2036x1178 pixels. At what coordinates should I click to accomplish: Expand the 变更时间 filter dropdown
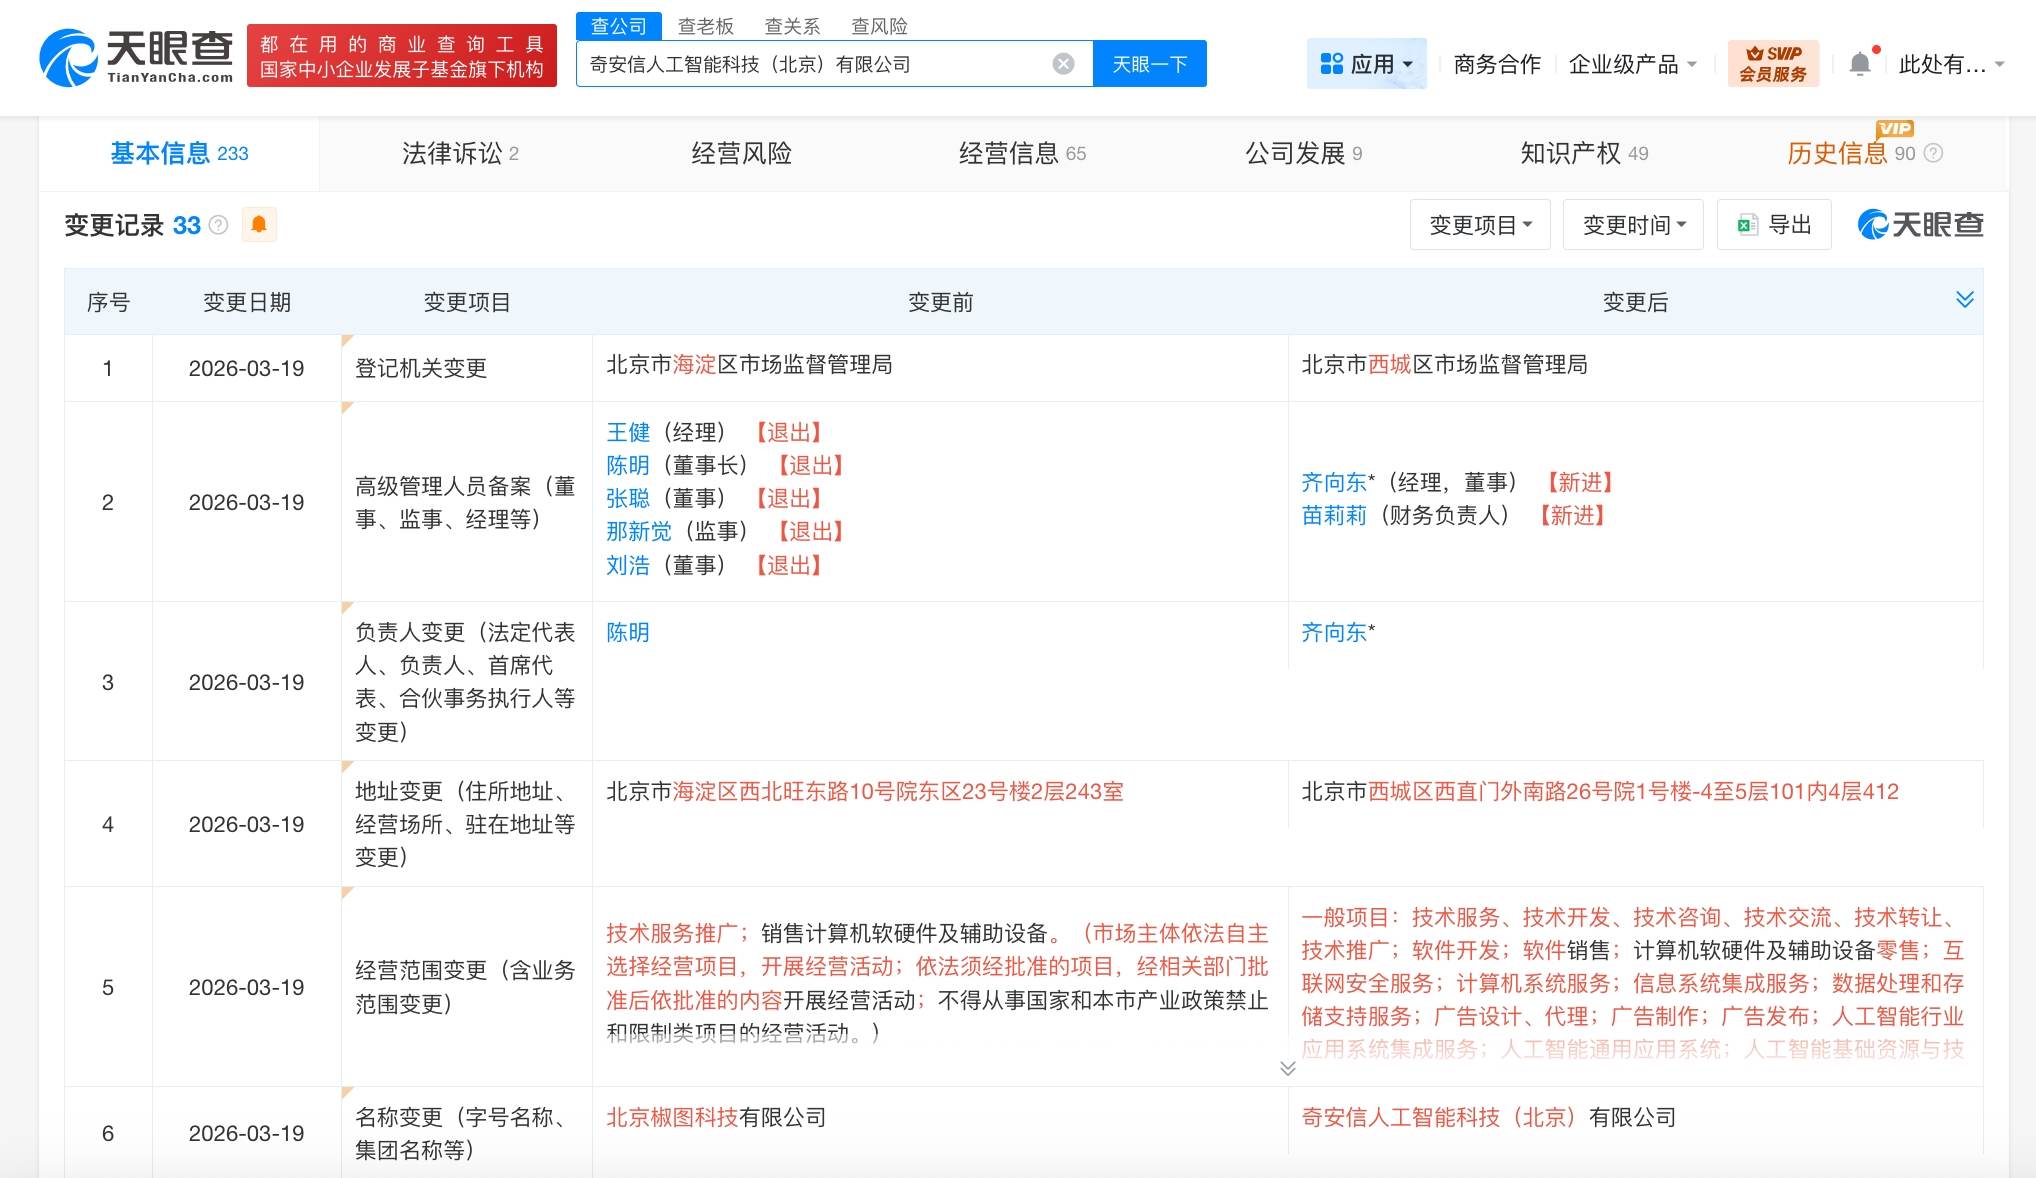point(1633,225)
